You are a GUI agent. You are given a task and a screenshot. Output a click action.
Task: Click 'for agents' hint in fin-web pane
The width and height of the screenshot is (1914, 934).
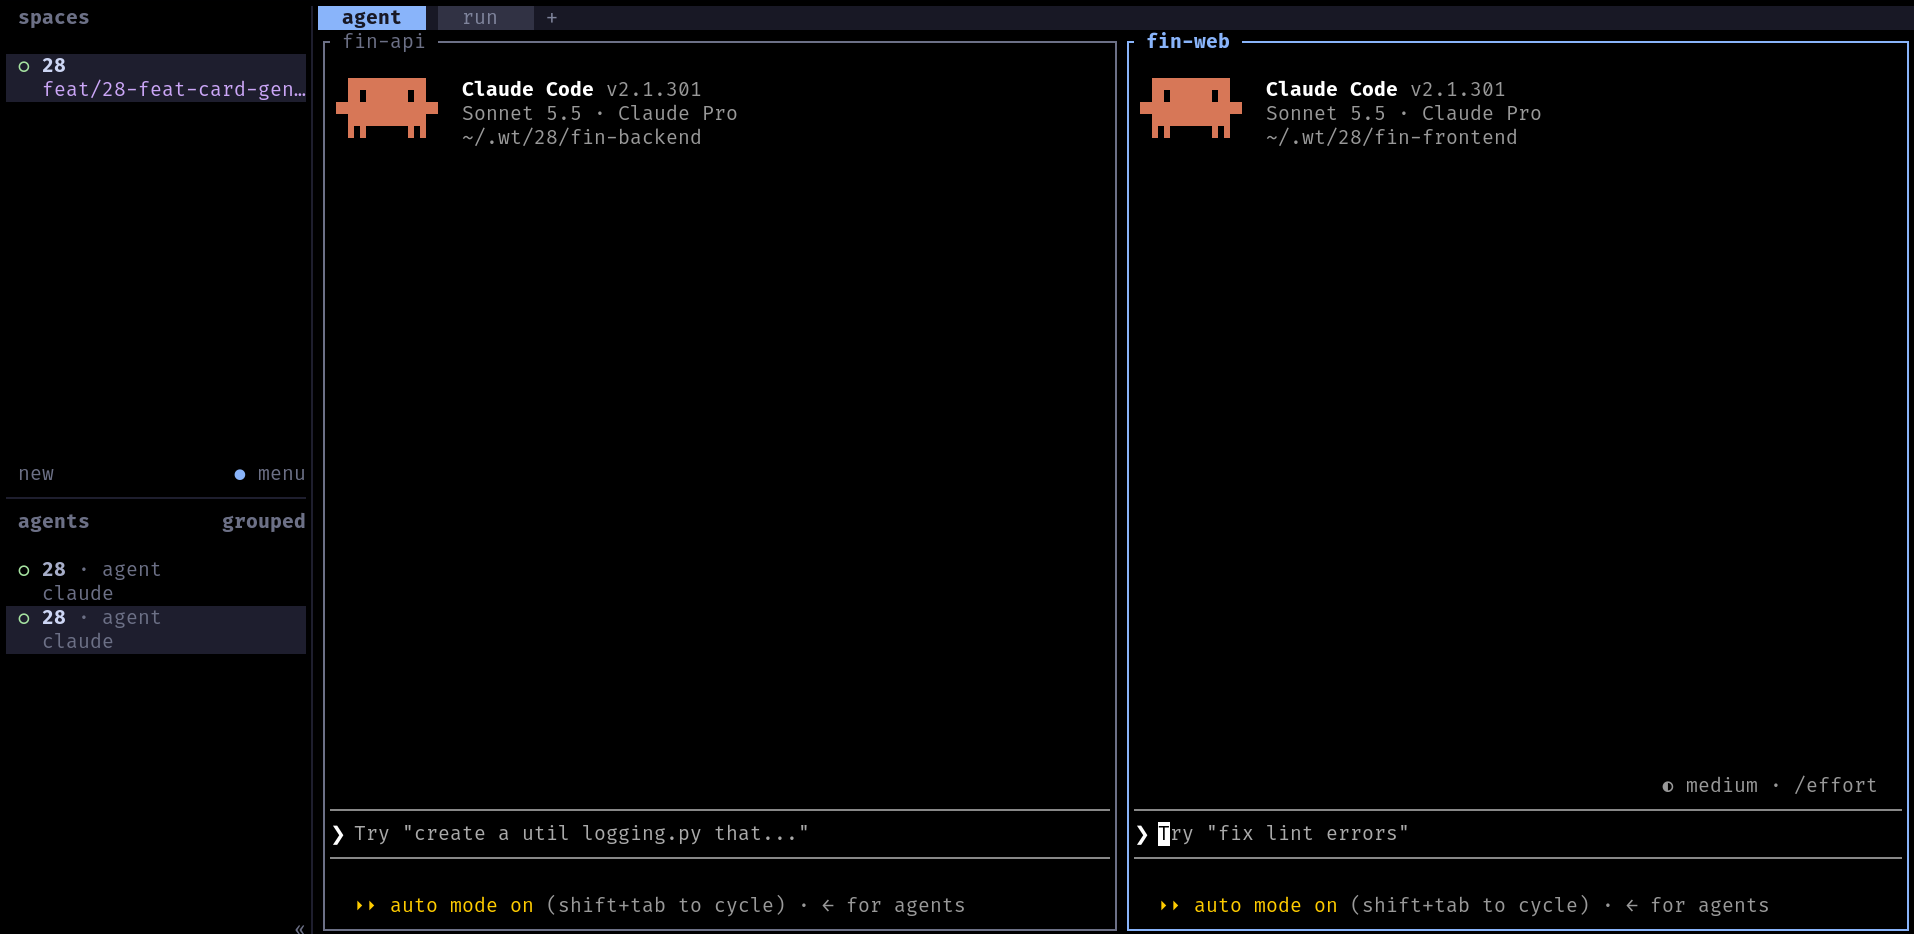tap(1710, 905)
